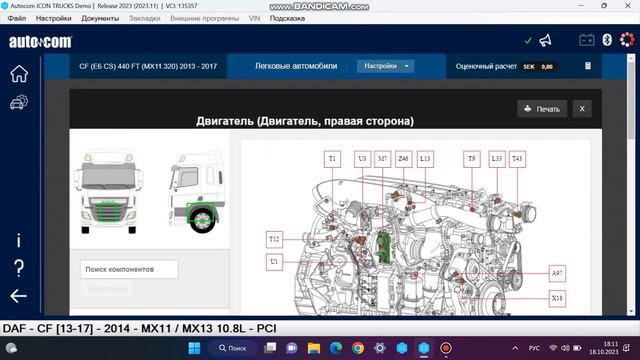Open vehicle selection car icon in sidebar
Image resolution: width=640 pixels, height=360 pixels.
[x=19, y=102]
